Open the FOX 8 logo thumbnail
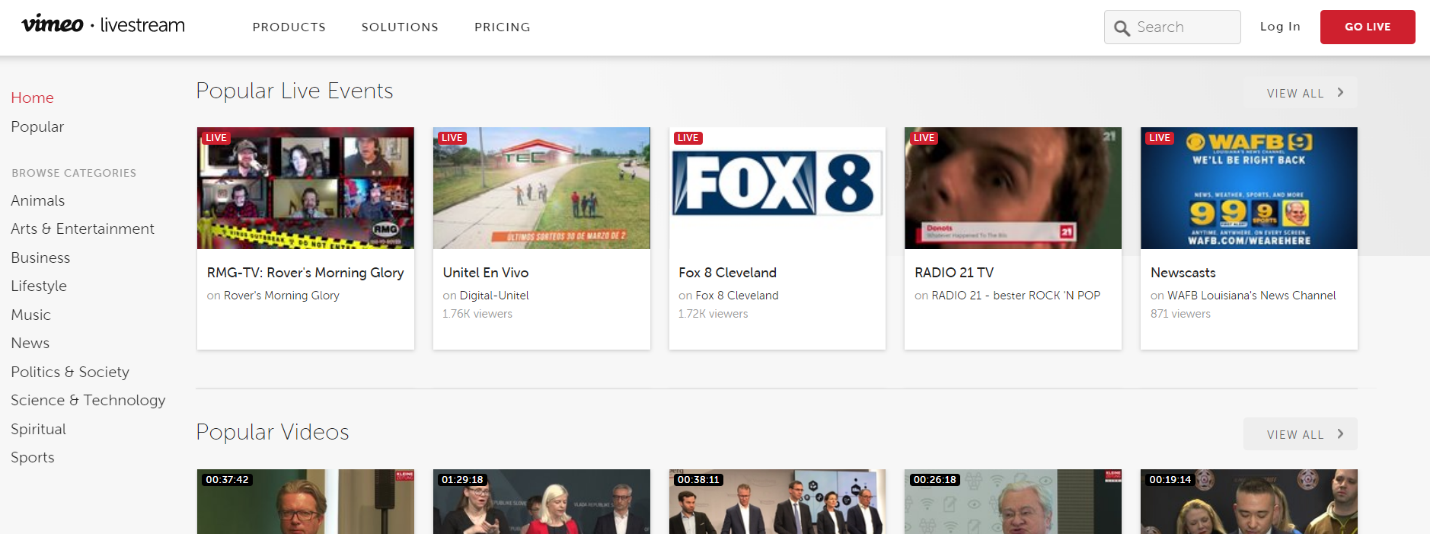This screenshot has height=534, width=1430. [777, 188]
